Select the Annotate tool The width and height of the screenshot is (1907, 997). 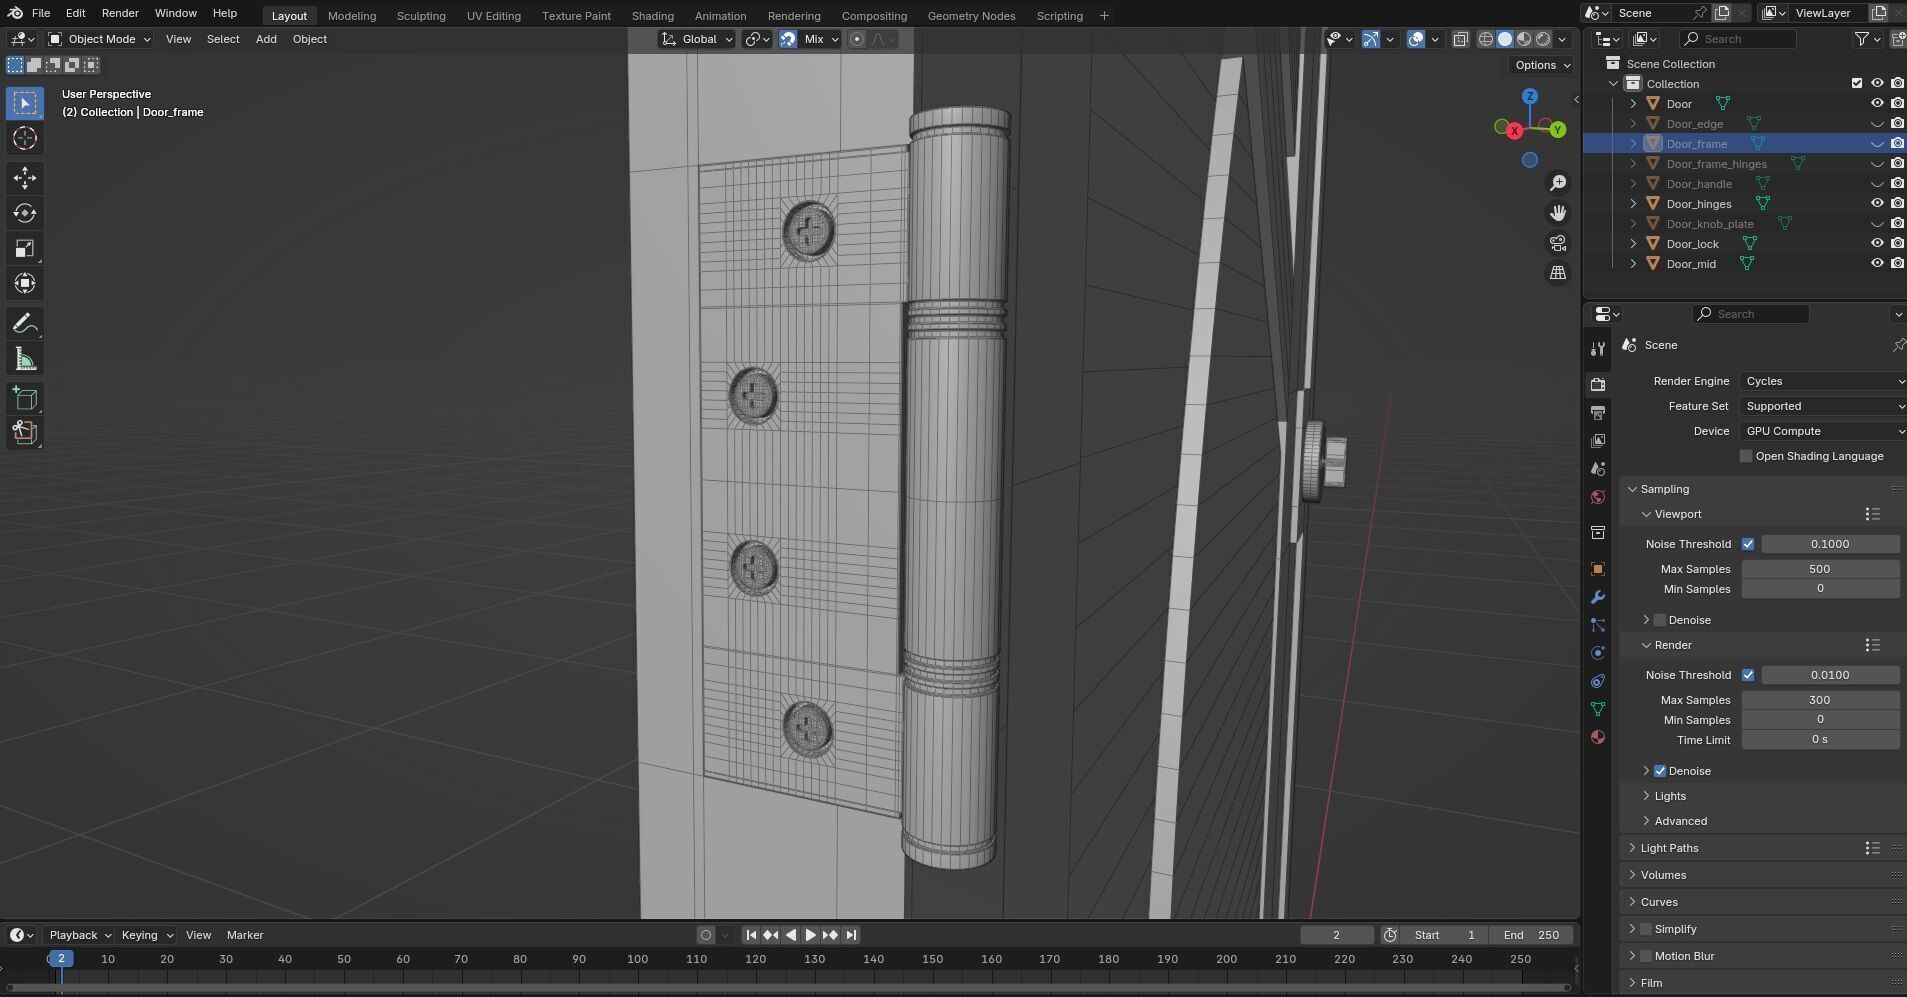(25, 324)
